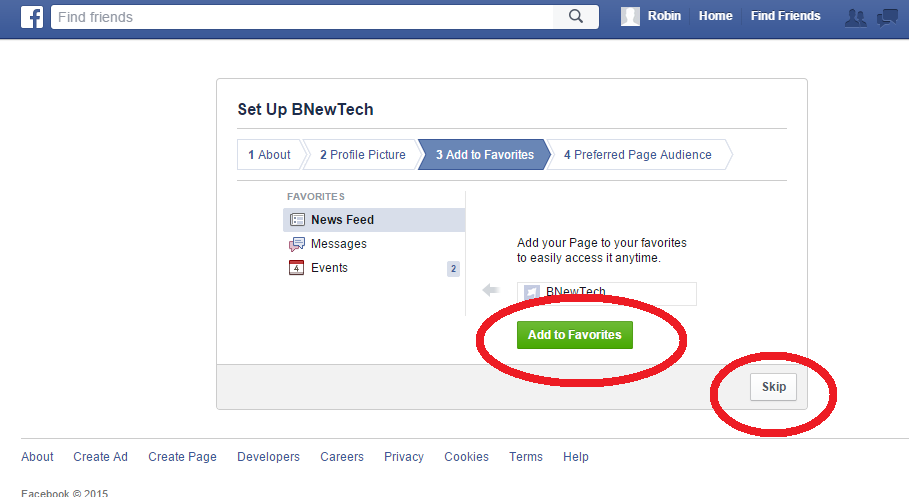Click the Events calendar icon
The width and height of the screenshot is (909, 497).
[296, 267]
